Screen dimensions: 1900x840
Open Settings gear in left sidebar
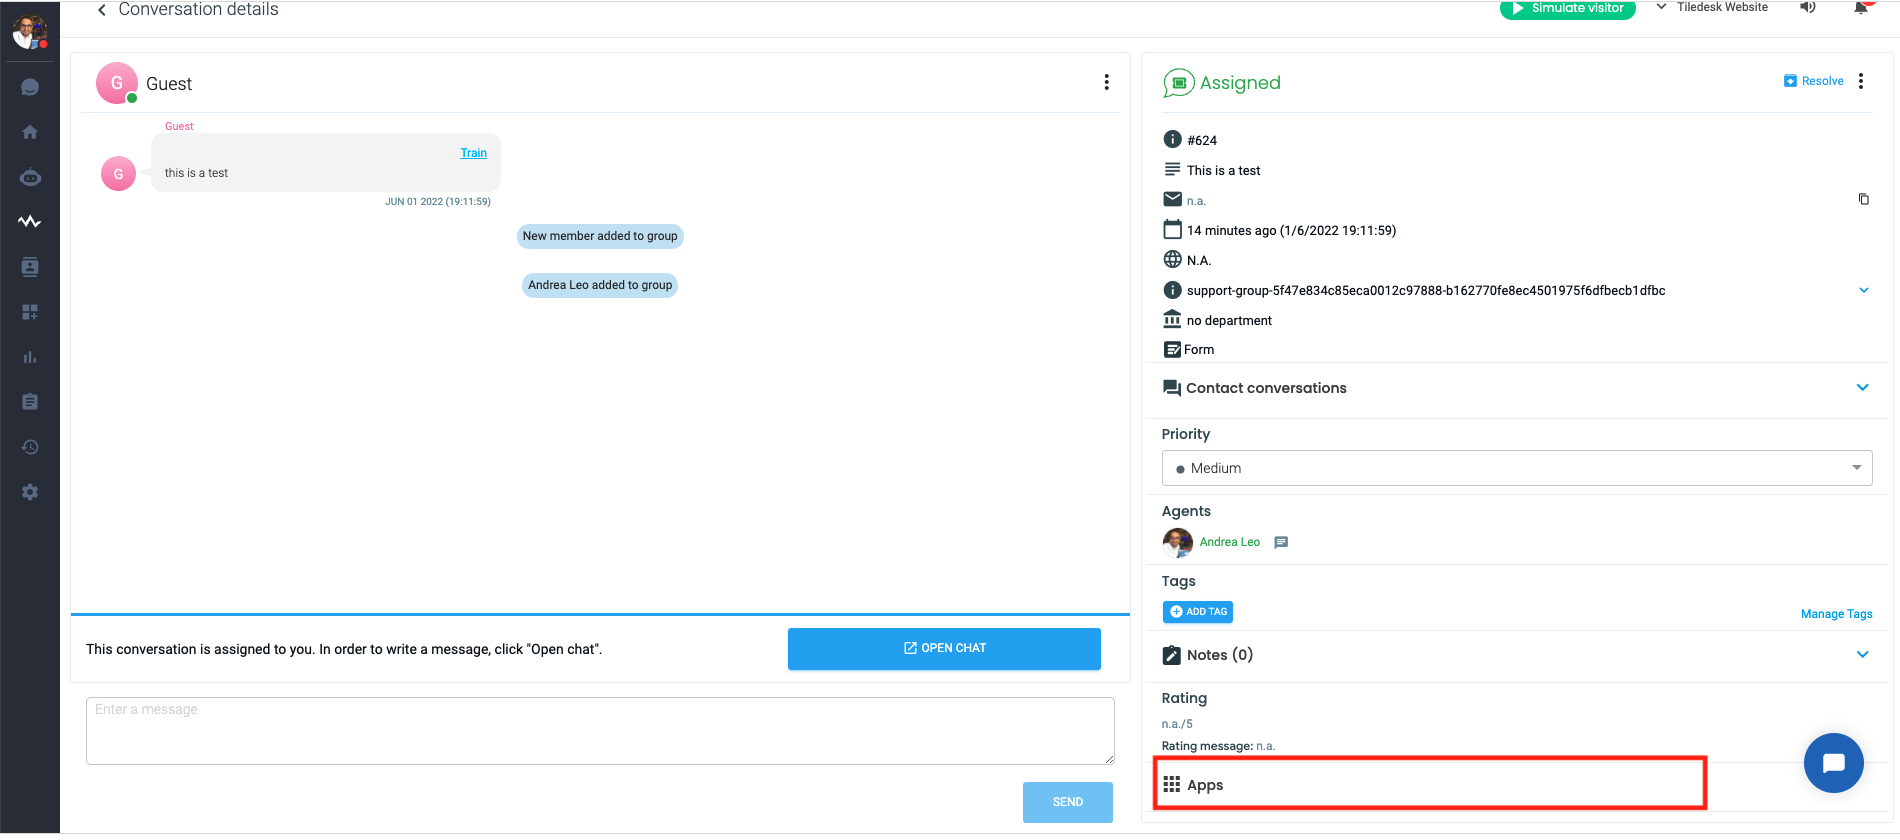pos(30,492)
